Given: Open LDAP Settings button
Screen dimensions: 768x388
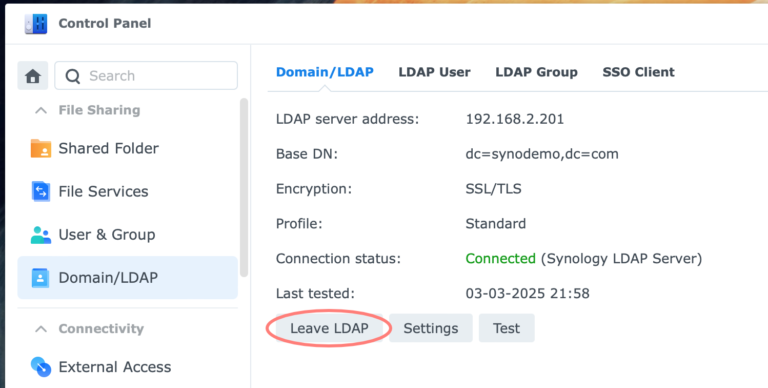Looking at the screenshot, I should tap(431, 328).
